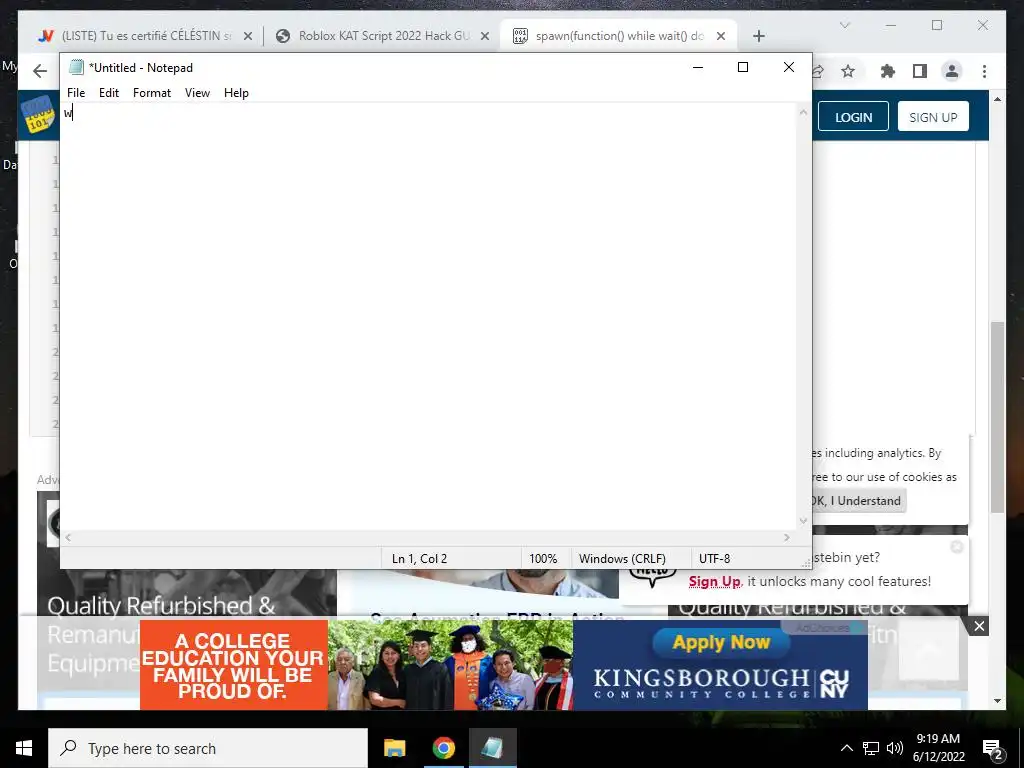The image size is (1024, 768).
Task: Click taskbar 'Type here to search' box
Action: 208,748
